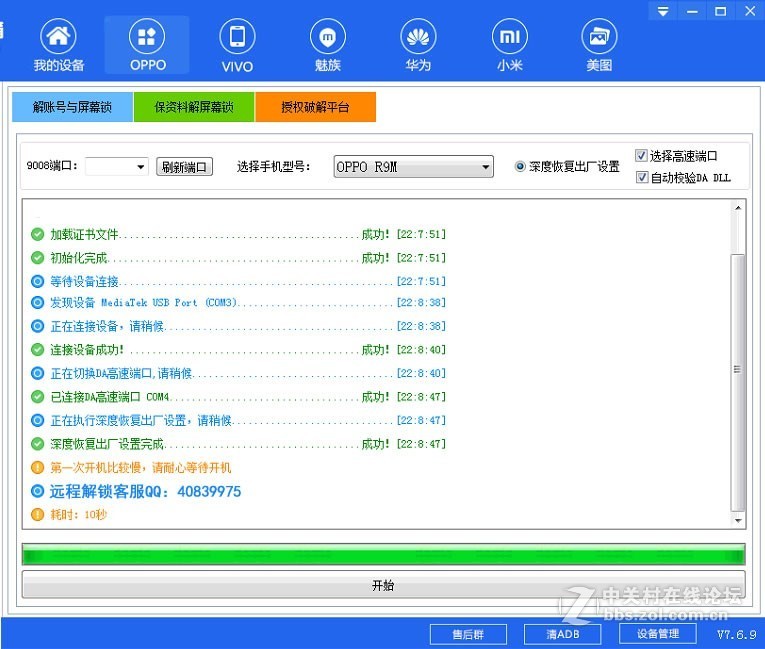Select the 小米 Xiaomi icon

[509, 38]
